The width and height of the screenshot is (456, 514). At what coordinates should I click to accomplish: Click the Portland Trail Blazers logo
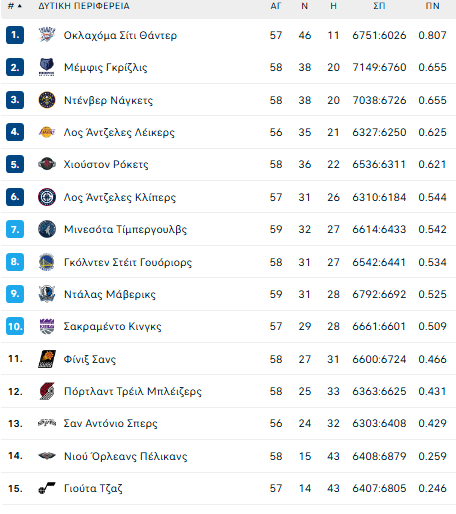point(47,391)
